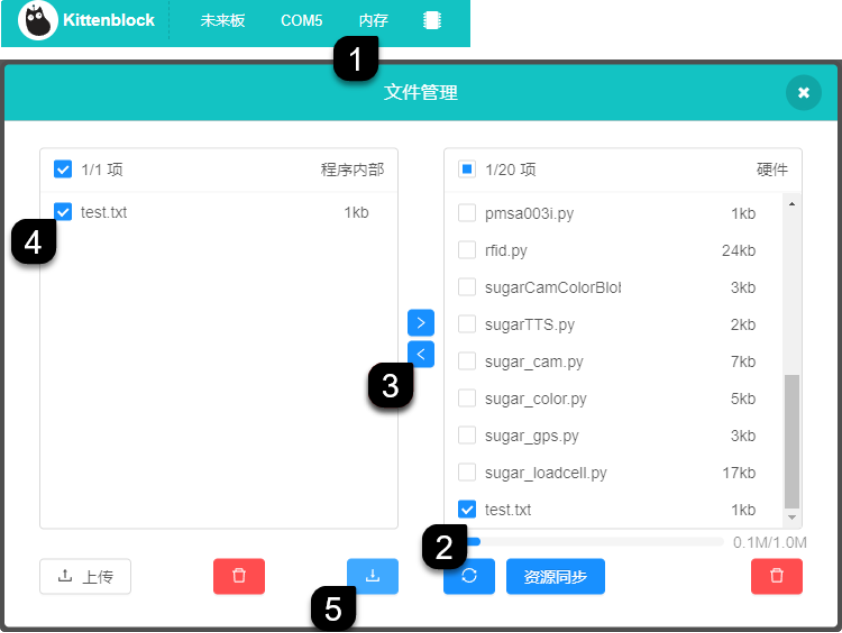Refresh the hardware file list
This screenshot has width=842, height=633.
[469, 576]
